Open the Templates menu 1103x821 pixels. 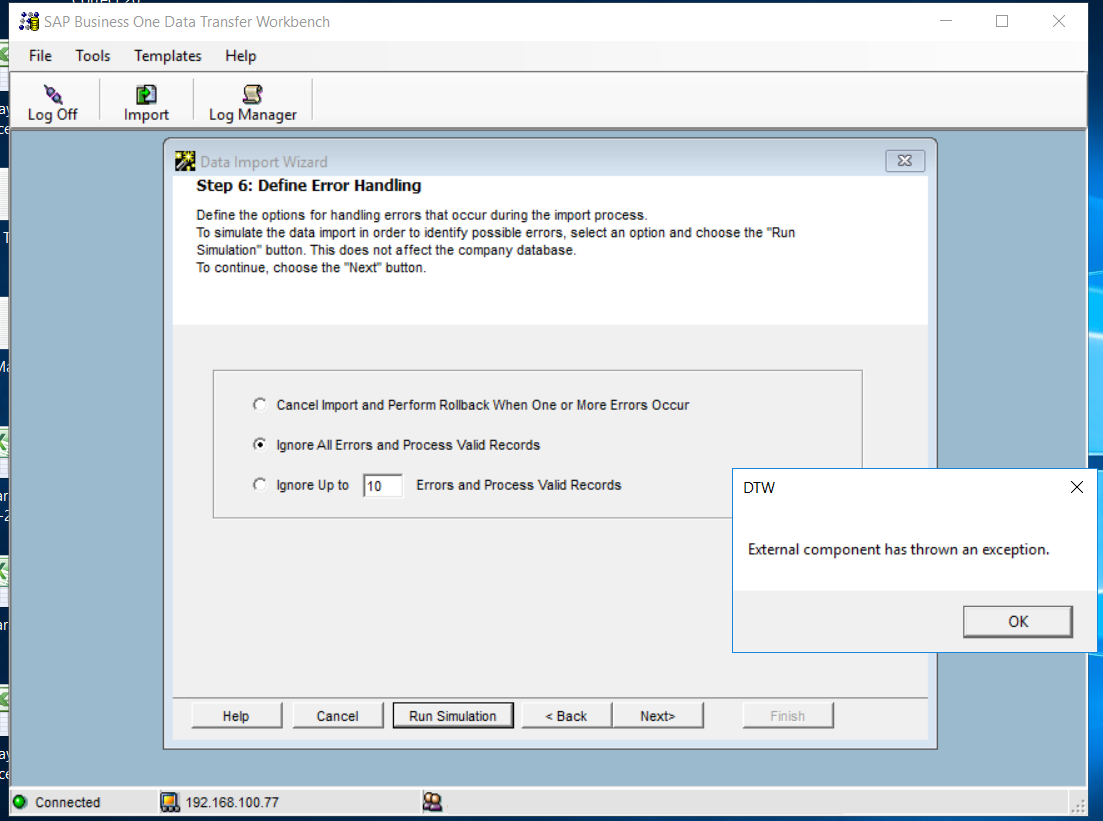tap(168, 56)
